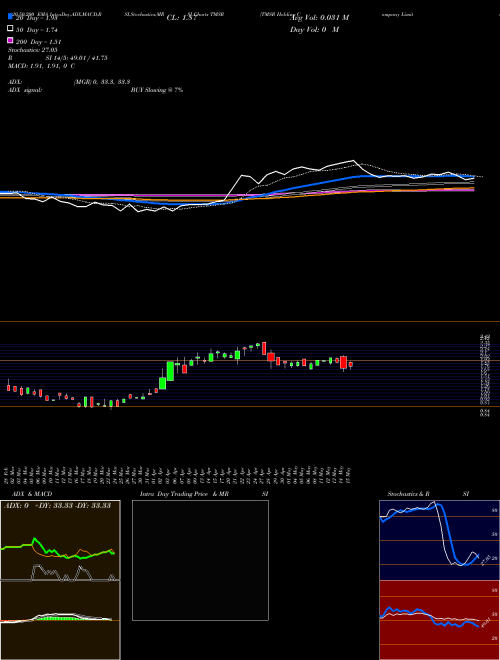
Task: Click the highest red candlestick near the price peak
Action: pos(264,349)
